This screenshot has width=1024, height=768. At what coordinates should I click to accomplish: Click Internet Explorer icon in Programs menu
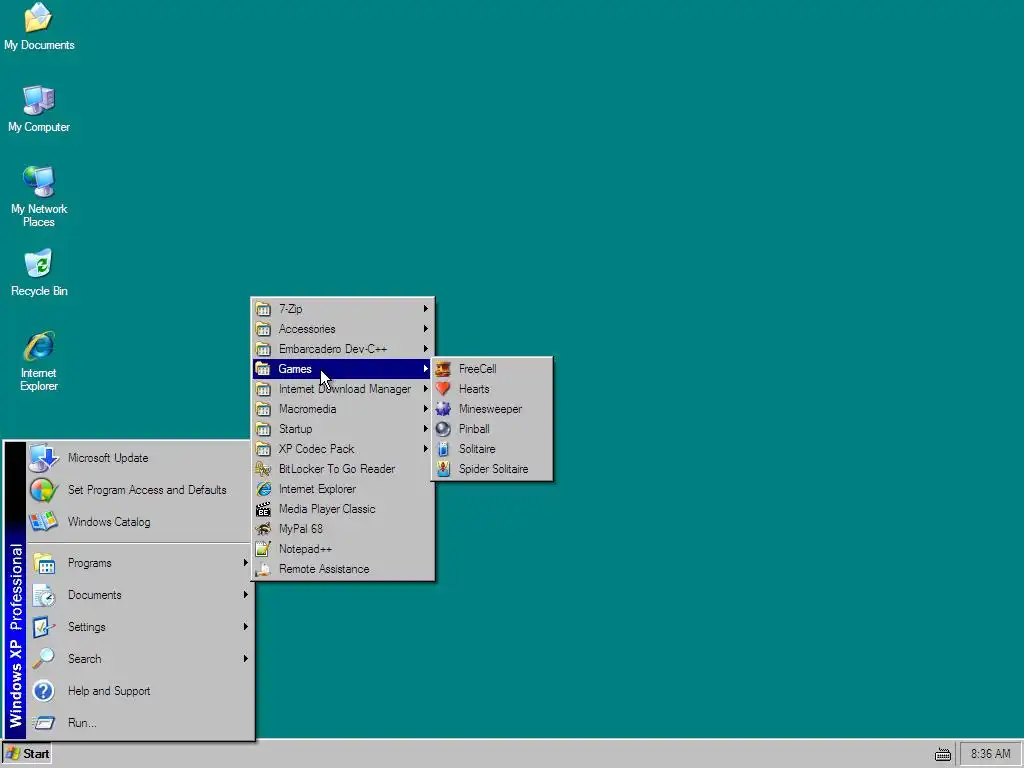(263, 489)
